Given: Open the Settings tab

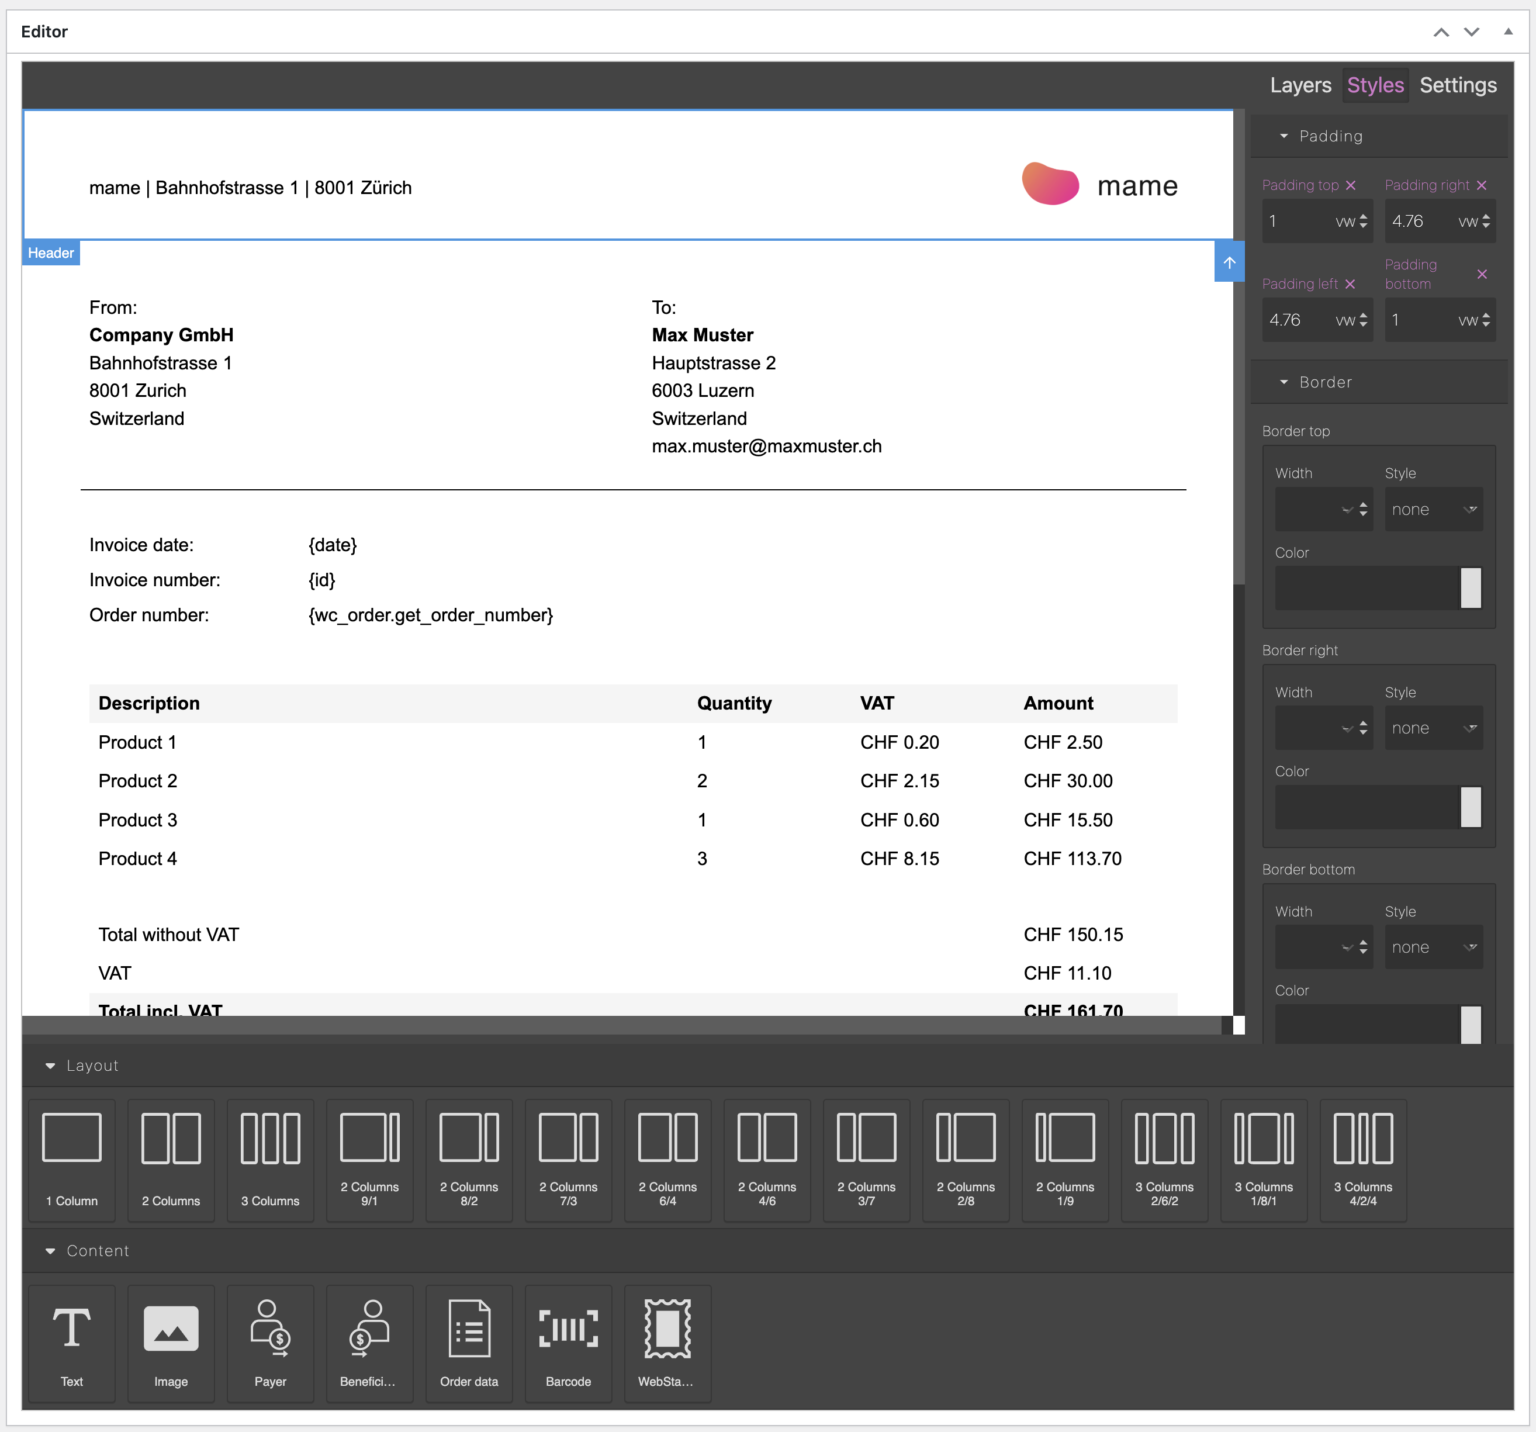Looking at the screenshot, I should point(1457,85).
